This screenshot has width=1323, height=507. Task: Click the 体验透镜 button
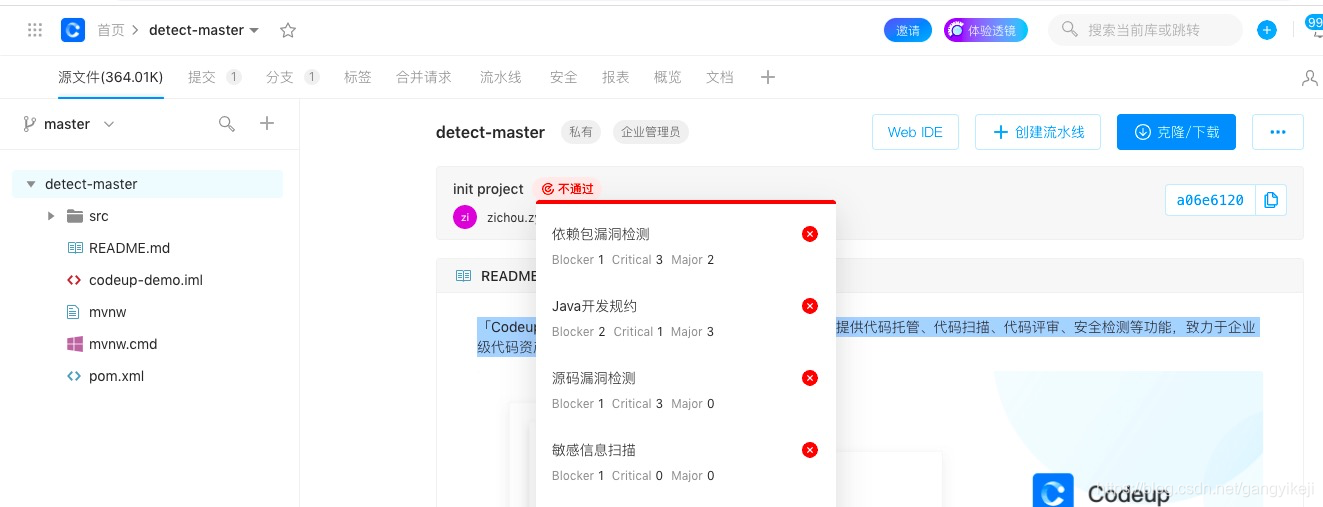[x=986, y=31]
